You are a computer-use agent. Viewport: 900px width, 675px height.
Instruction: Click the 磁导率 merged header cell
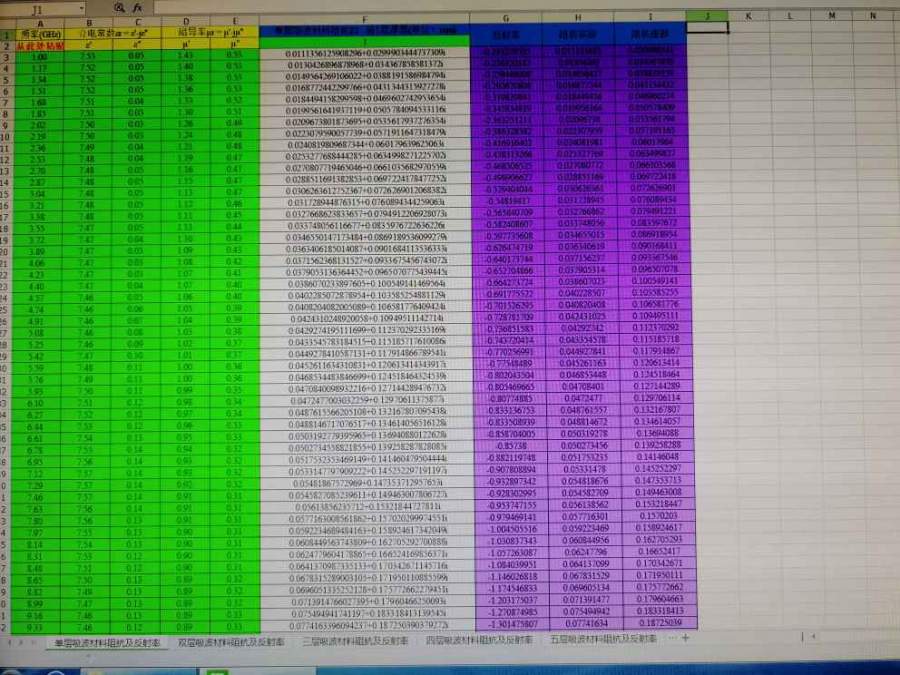pyautogui.click(x=211, y=32)
